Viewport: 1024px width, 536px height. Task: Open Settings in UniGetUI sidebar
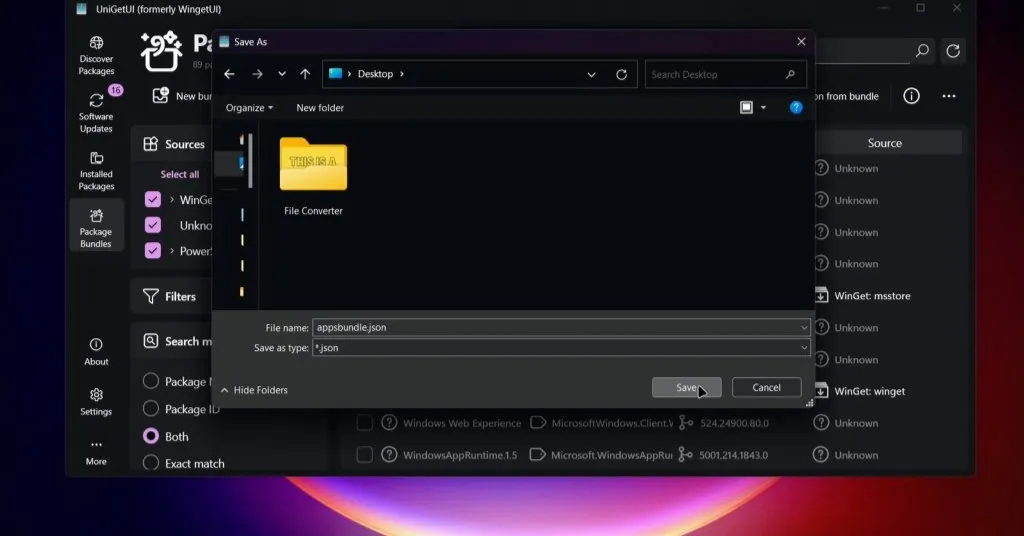coord(96,402)
